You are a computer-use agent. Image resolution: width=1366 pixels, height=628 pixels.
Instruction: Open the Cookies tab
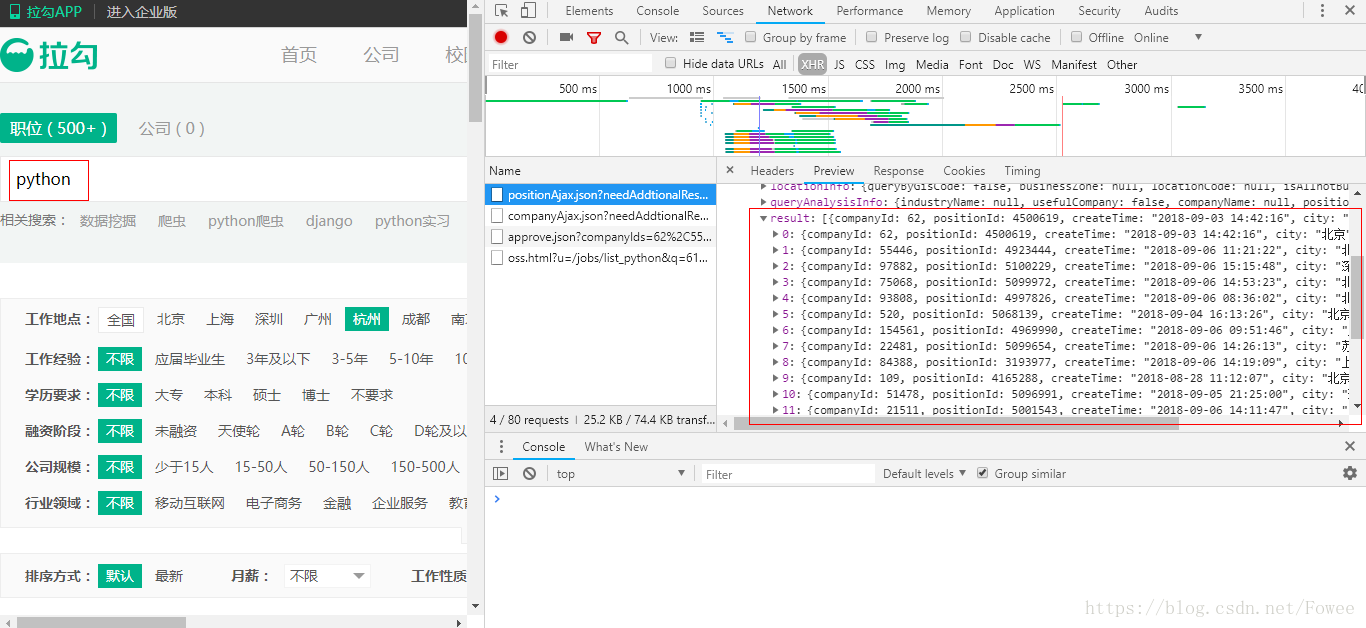[x=964, y=170]
